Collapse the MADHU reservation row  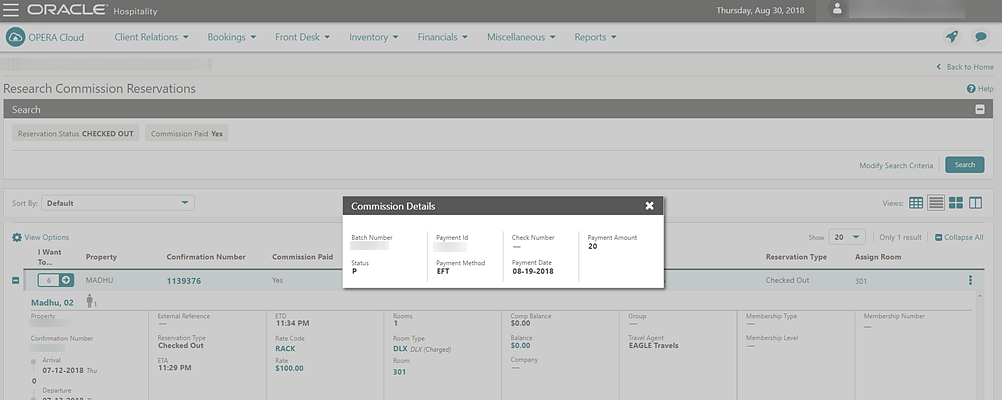click(x=15, y=281)
